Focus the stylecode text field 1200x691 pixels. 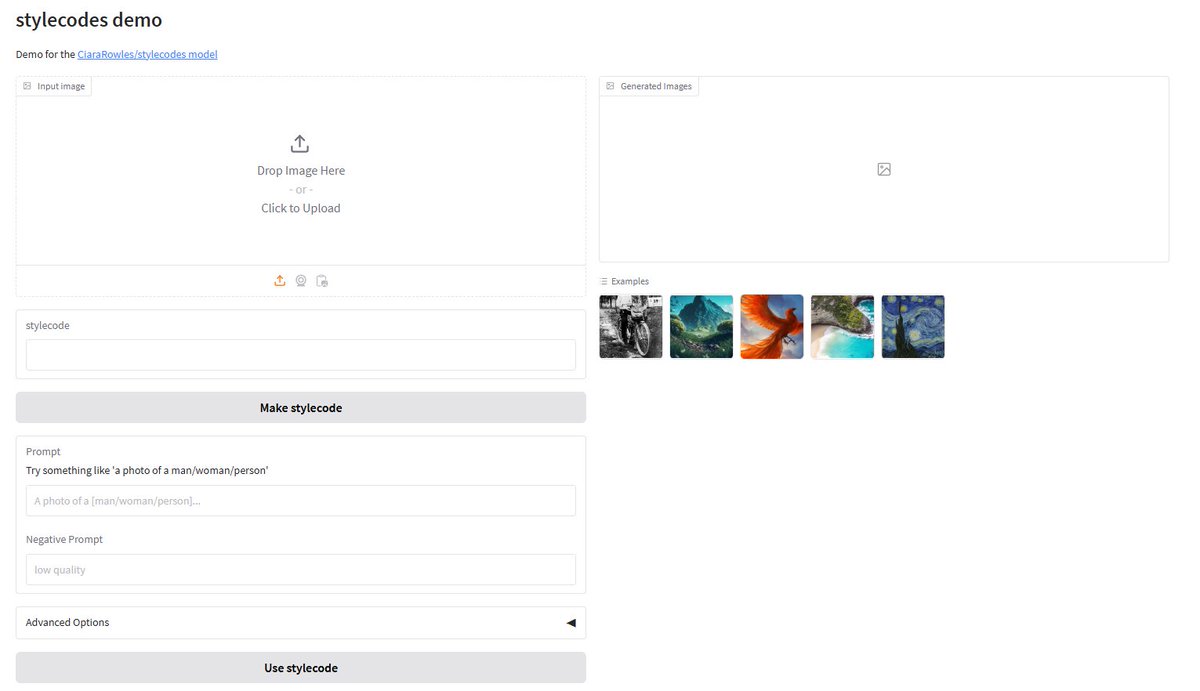point(301,355)
